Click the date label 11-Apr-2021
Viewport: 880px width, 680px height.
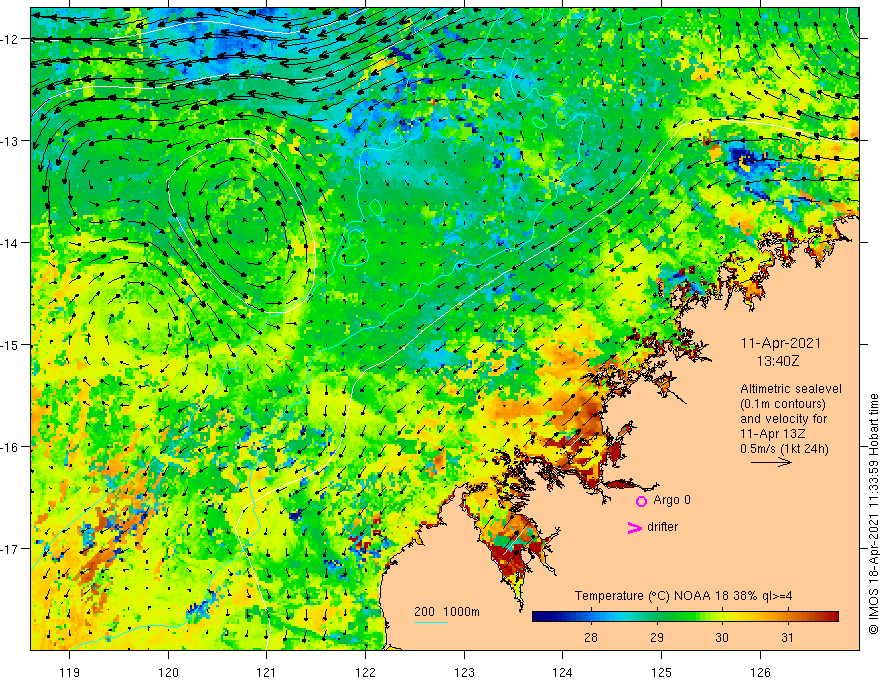[781, 343]
